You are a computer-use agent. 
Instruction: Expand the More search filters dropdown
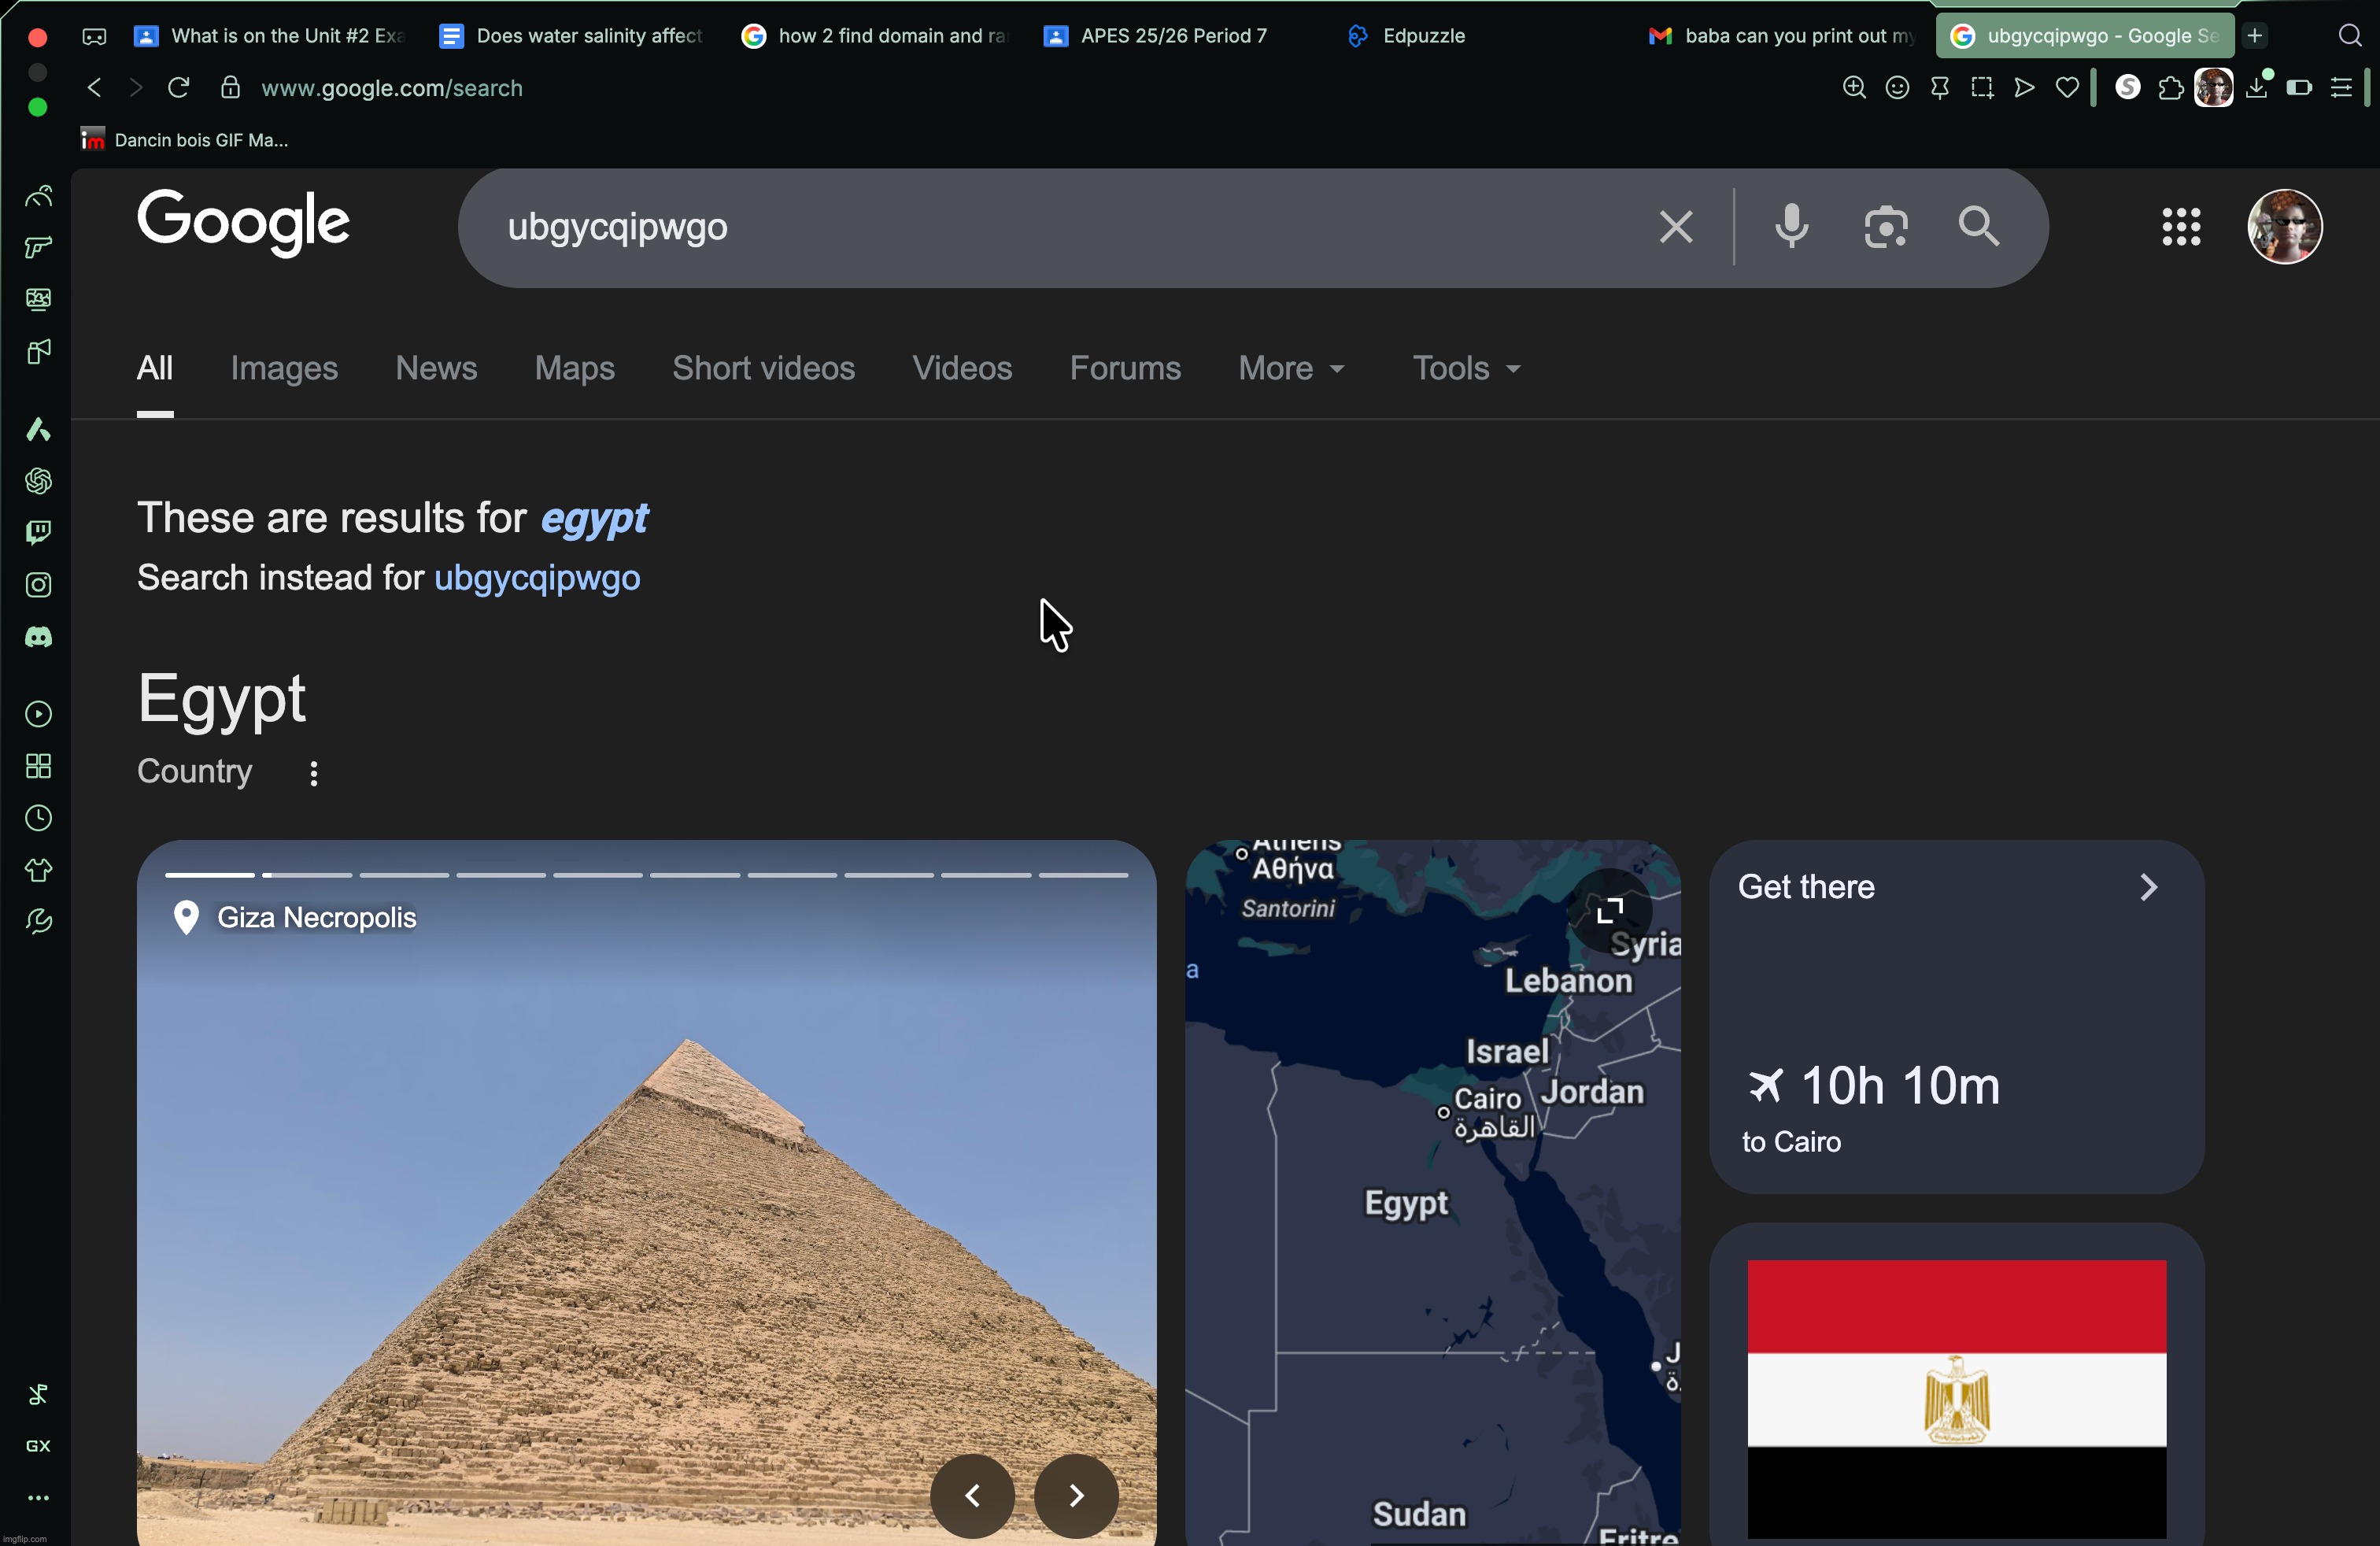(x=1291, y=369)
